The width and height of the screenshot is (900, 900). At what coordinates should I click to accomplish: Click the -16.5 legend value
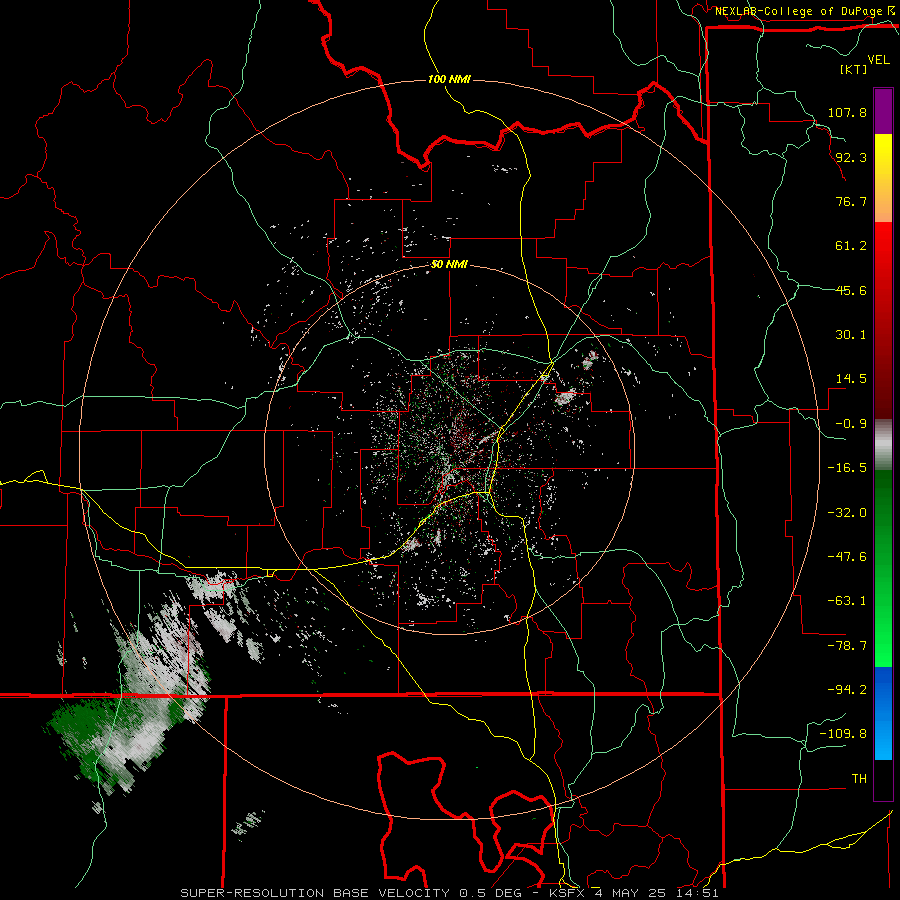click(847, 468)
